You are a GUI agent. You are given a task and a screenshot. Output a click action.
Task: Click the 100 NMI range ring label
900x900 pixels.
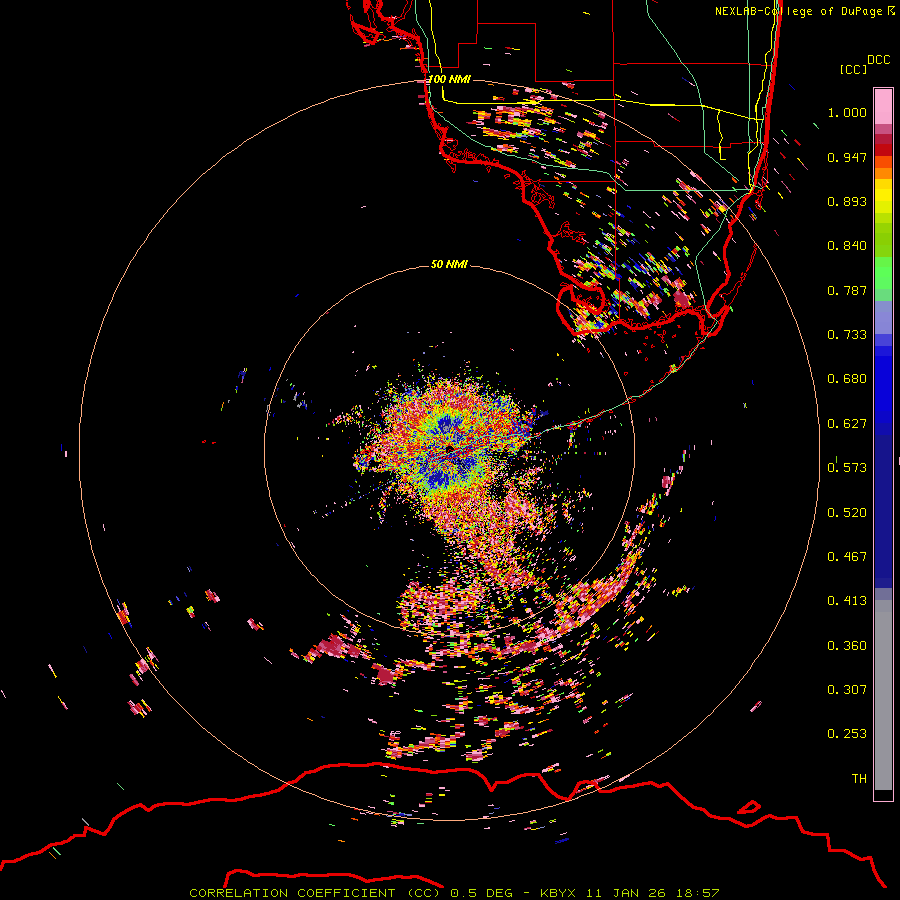click(449, 79)
